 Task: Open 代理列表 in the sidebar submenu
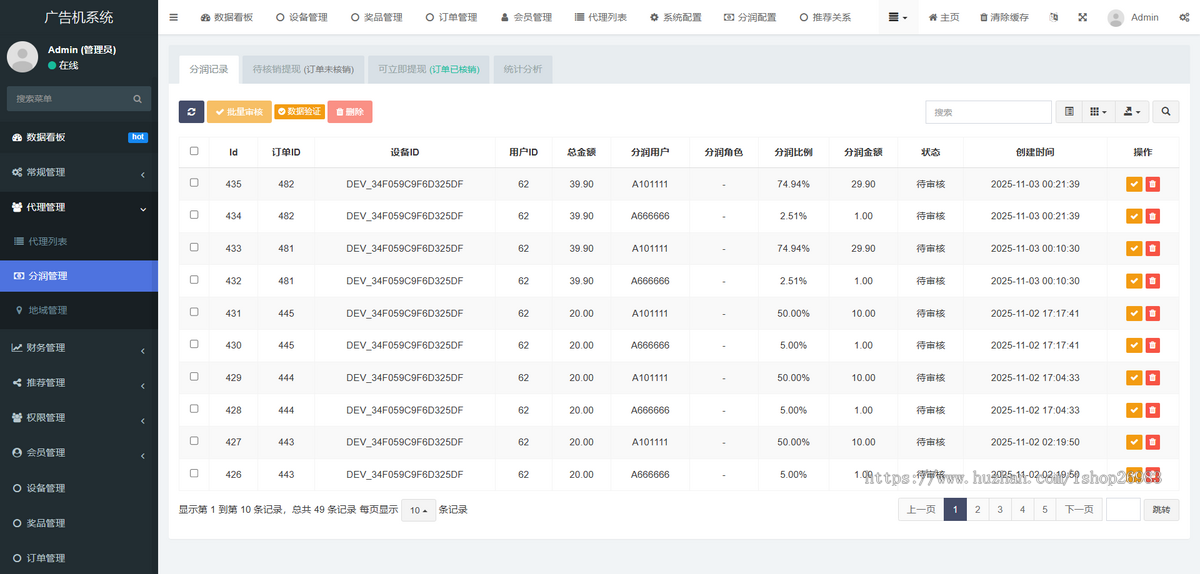(x=79, y=242)
